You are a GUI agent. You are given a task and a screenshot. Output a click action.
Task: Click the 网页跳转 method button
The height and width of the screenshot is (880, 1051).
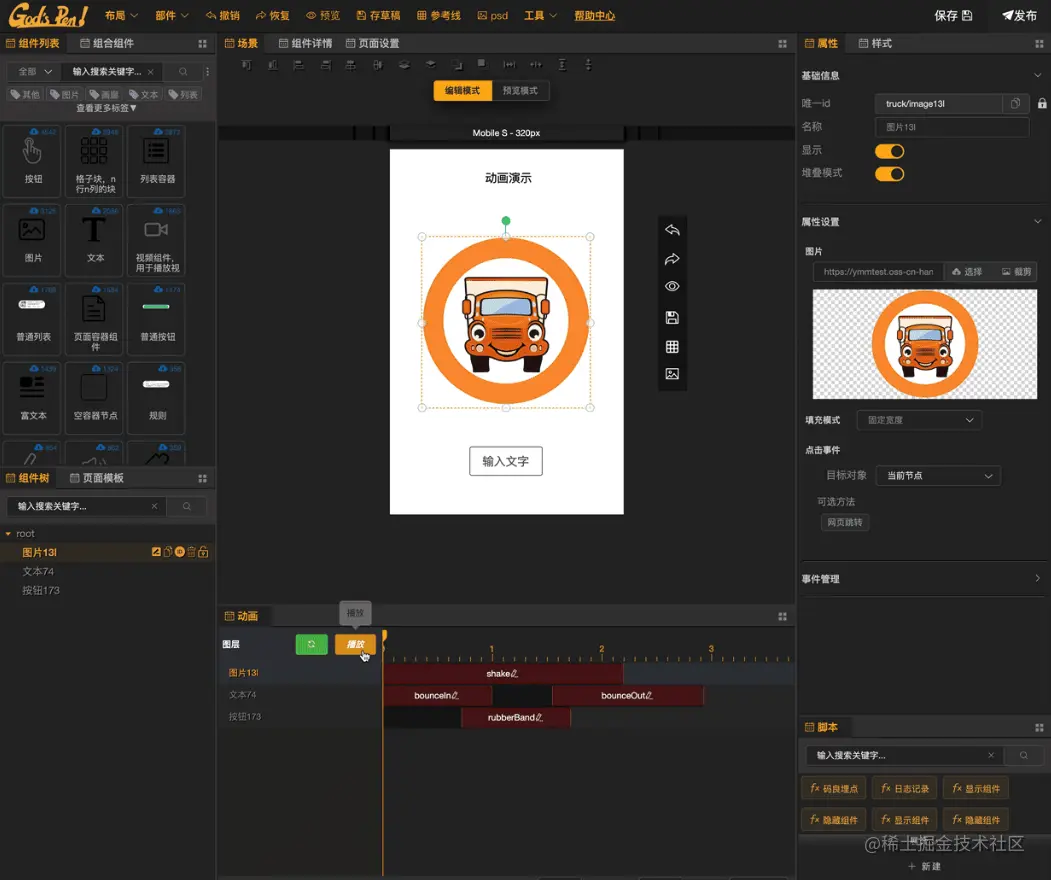(845, 522)
